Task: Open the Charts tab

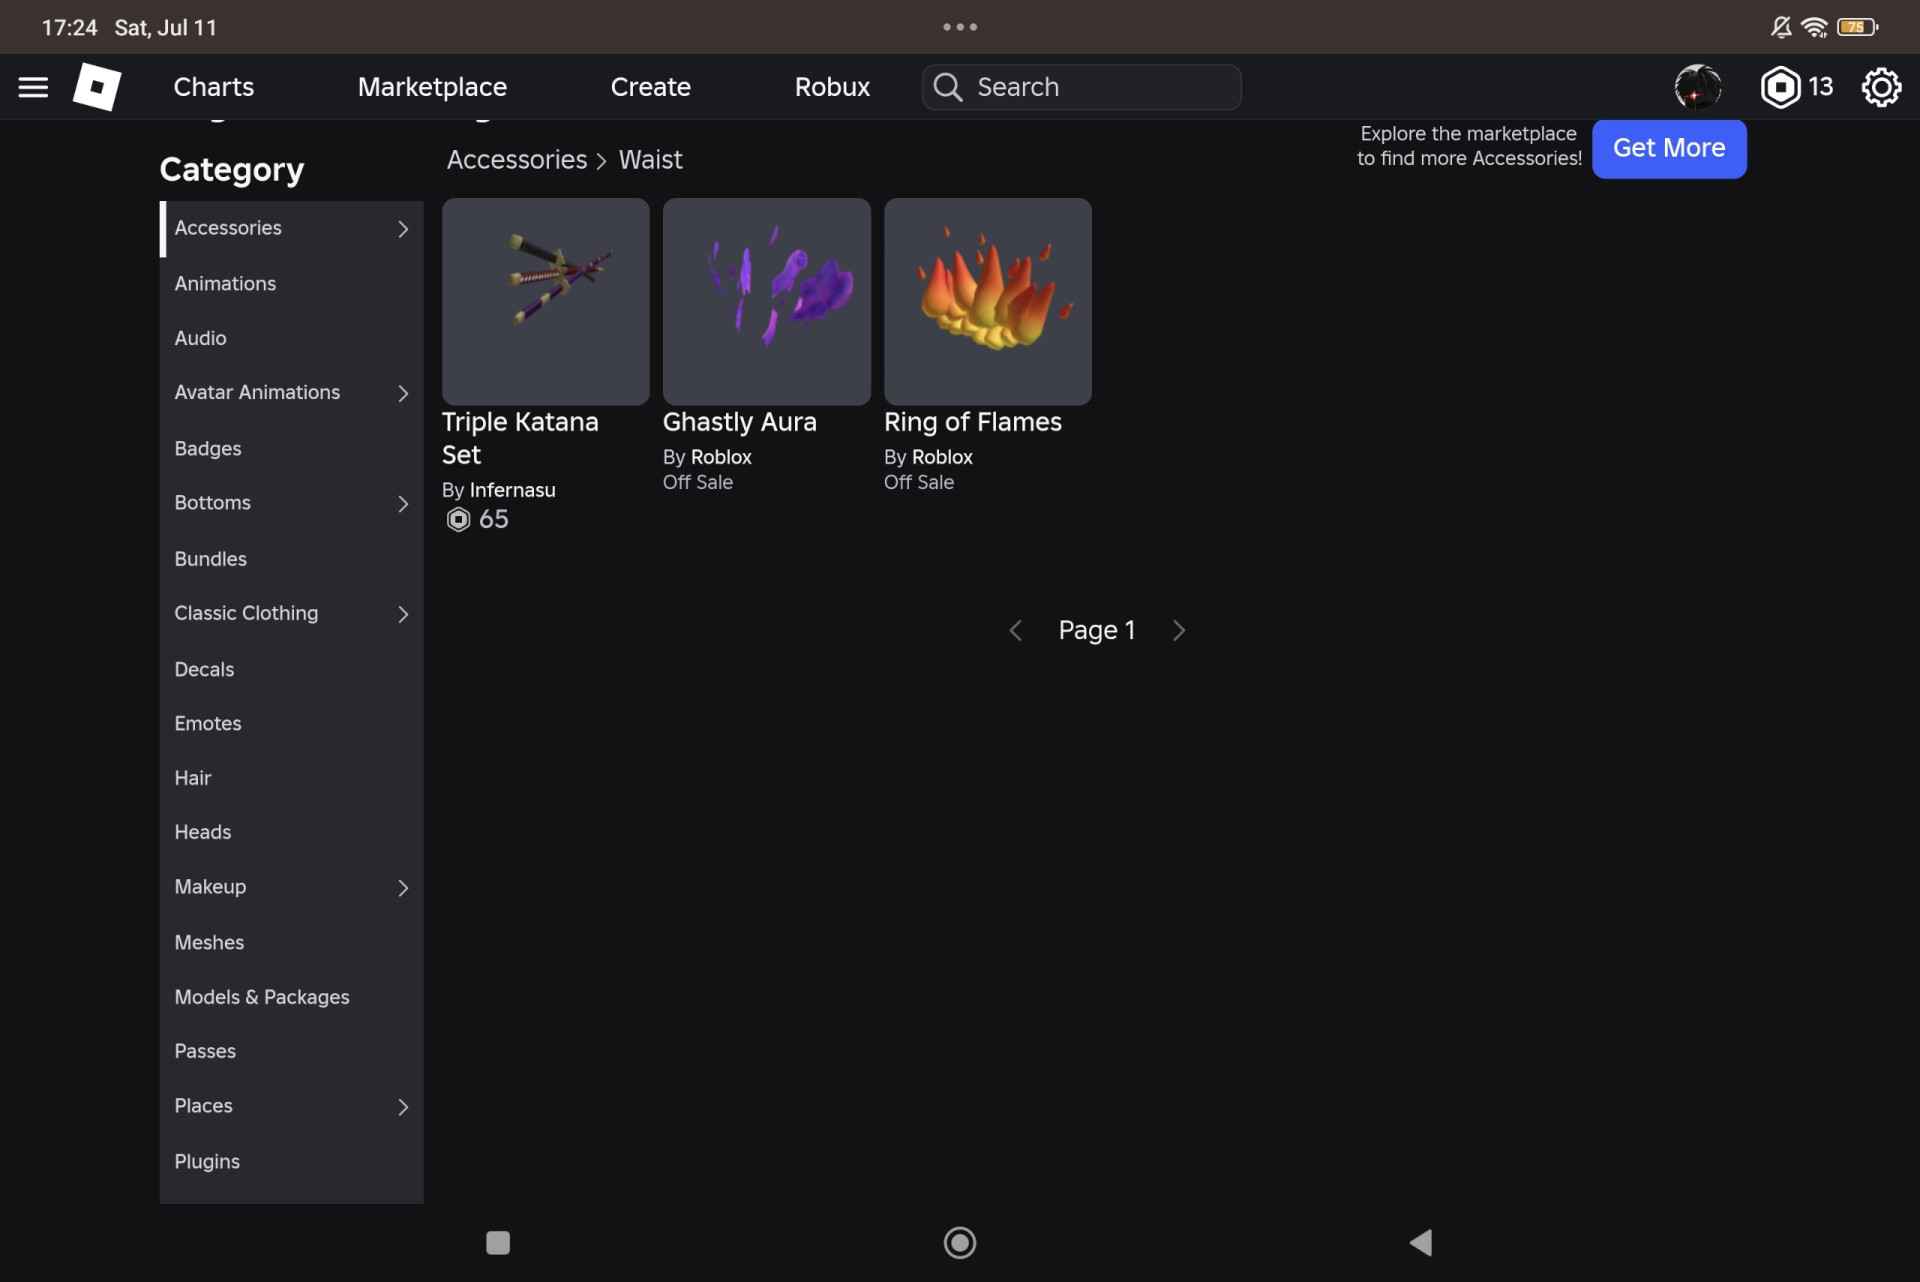Action: click(x=214, y=87)
